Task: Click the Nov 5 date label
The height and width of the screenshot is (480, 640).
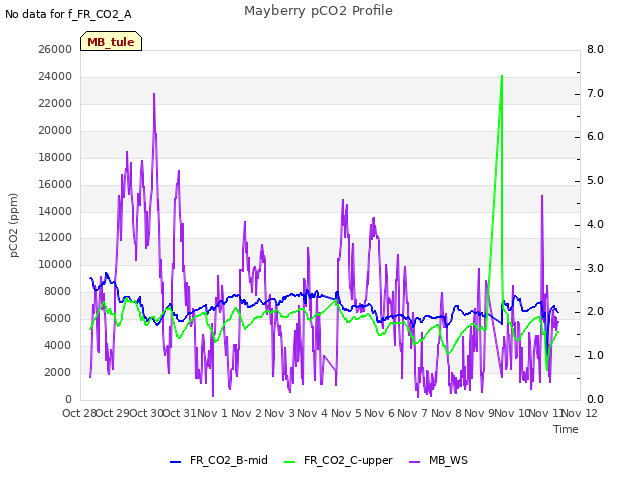Action: coord(346,413)
